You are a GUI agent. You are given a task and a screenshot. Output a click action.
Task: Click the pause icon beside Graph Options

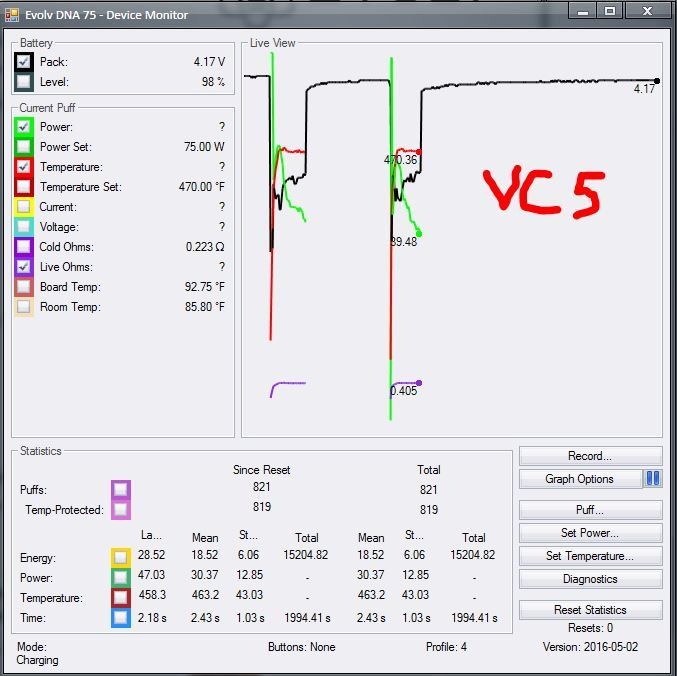pyautogui.click(x=653, y=479)
